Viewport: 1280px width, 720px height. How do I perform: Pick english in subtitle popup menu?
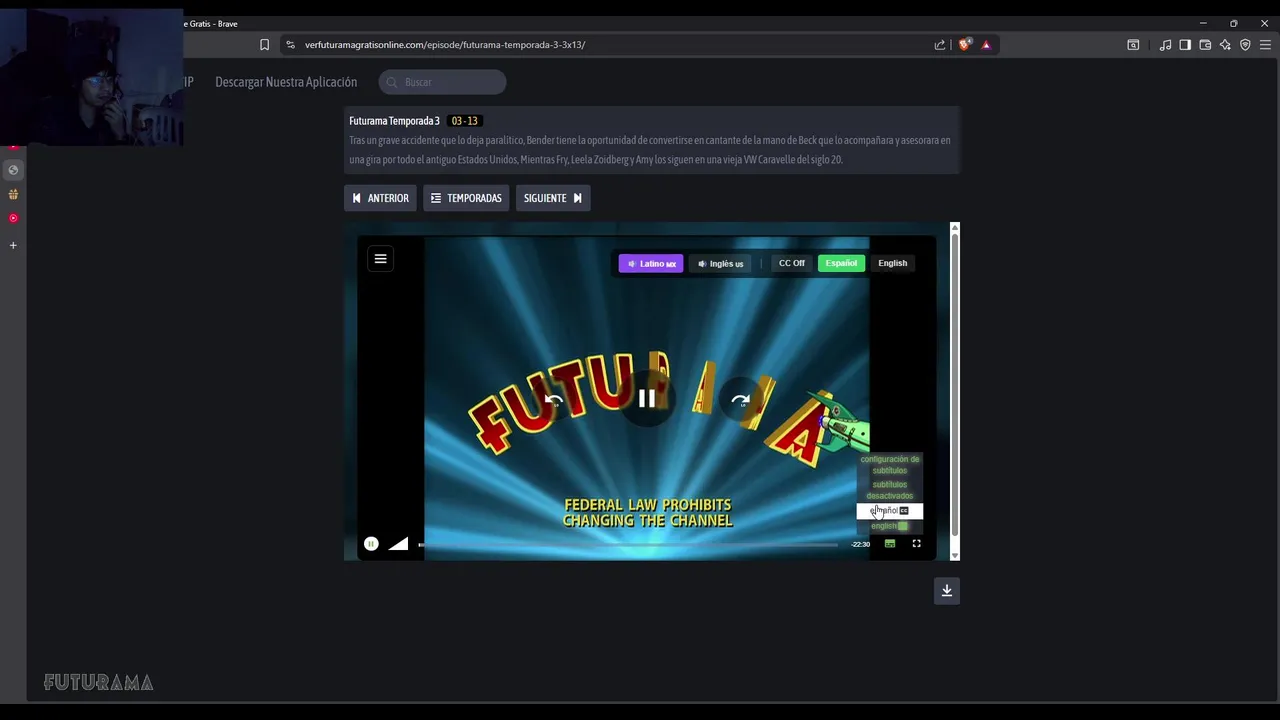pos(889,526)
